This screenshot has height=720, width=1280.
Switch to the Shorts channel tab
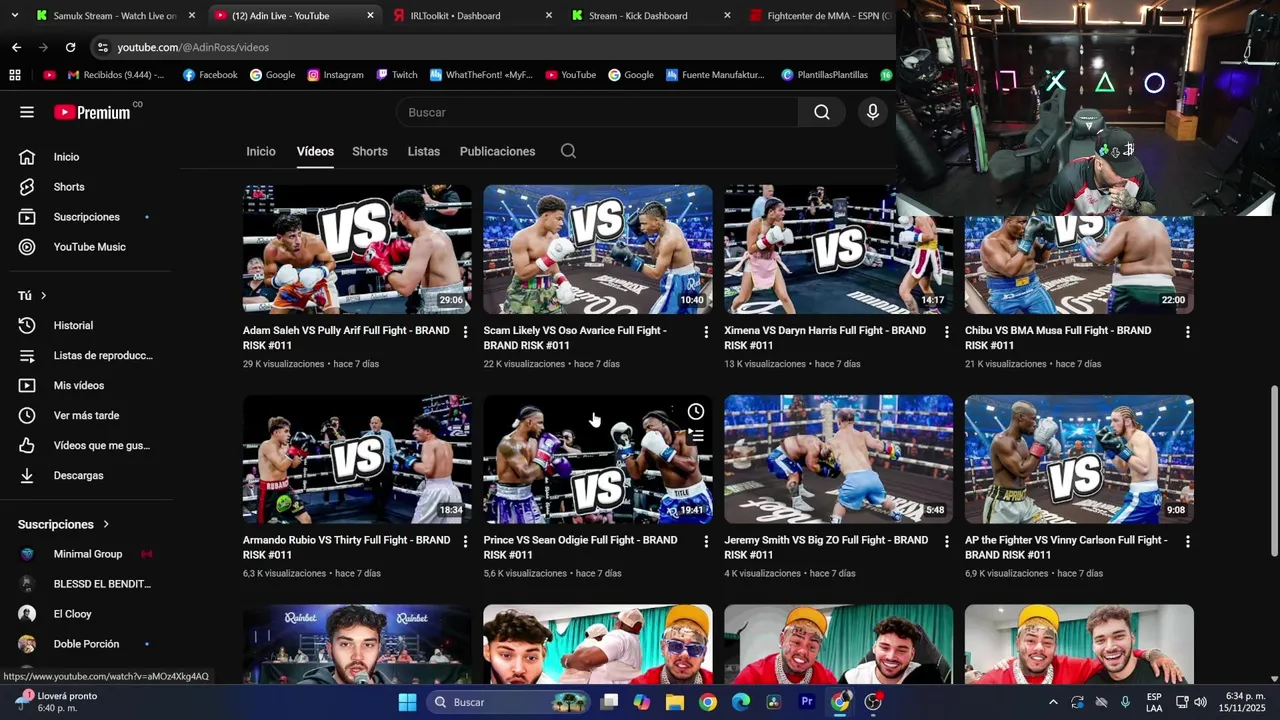(370, 151)
